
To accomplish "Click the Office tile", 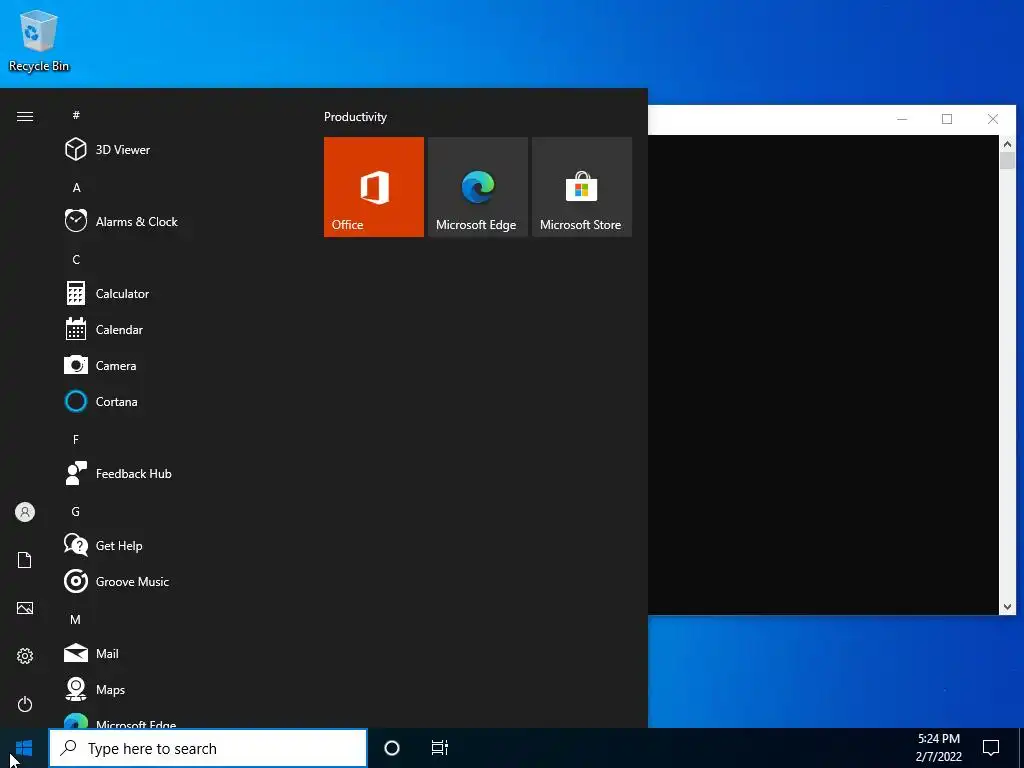I will pos(374,187).
